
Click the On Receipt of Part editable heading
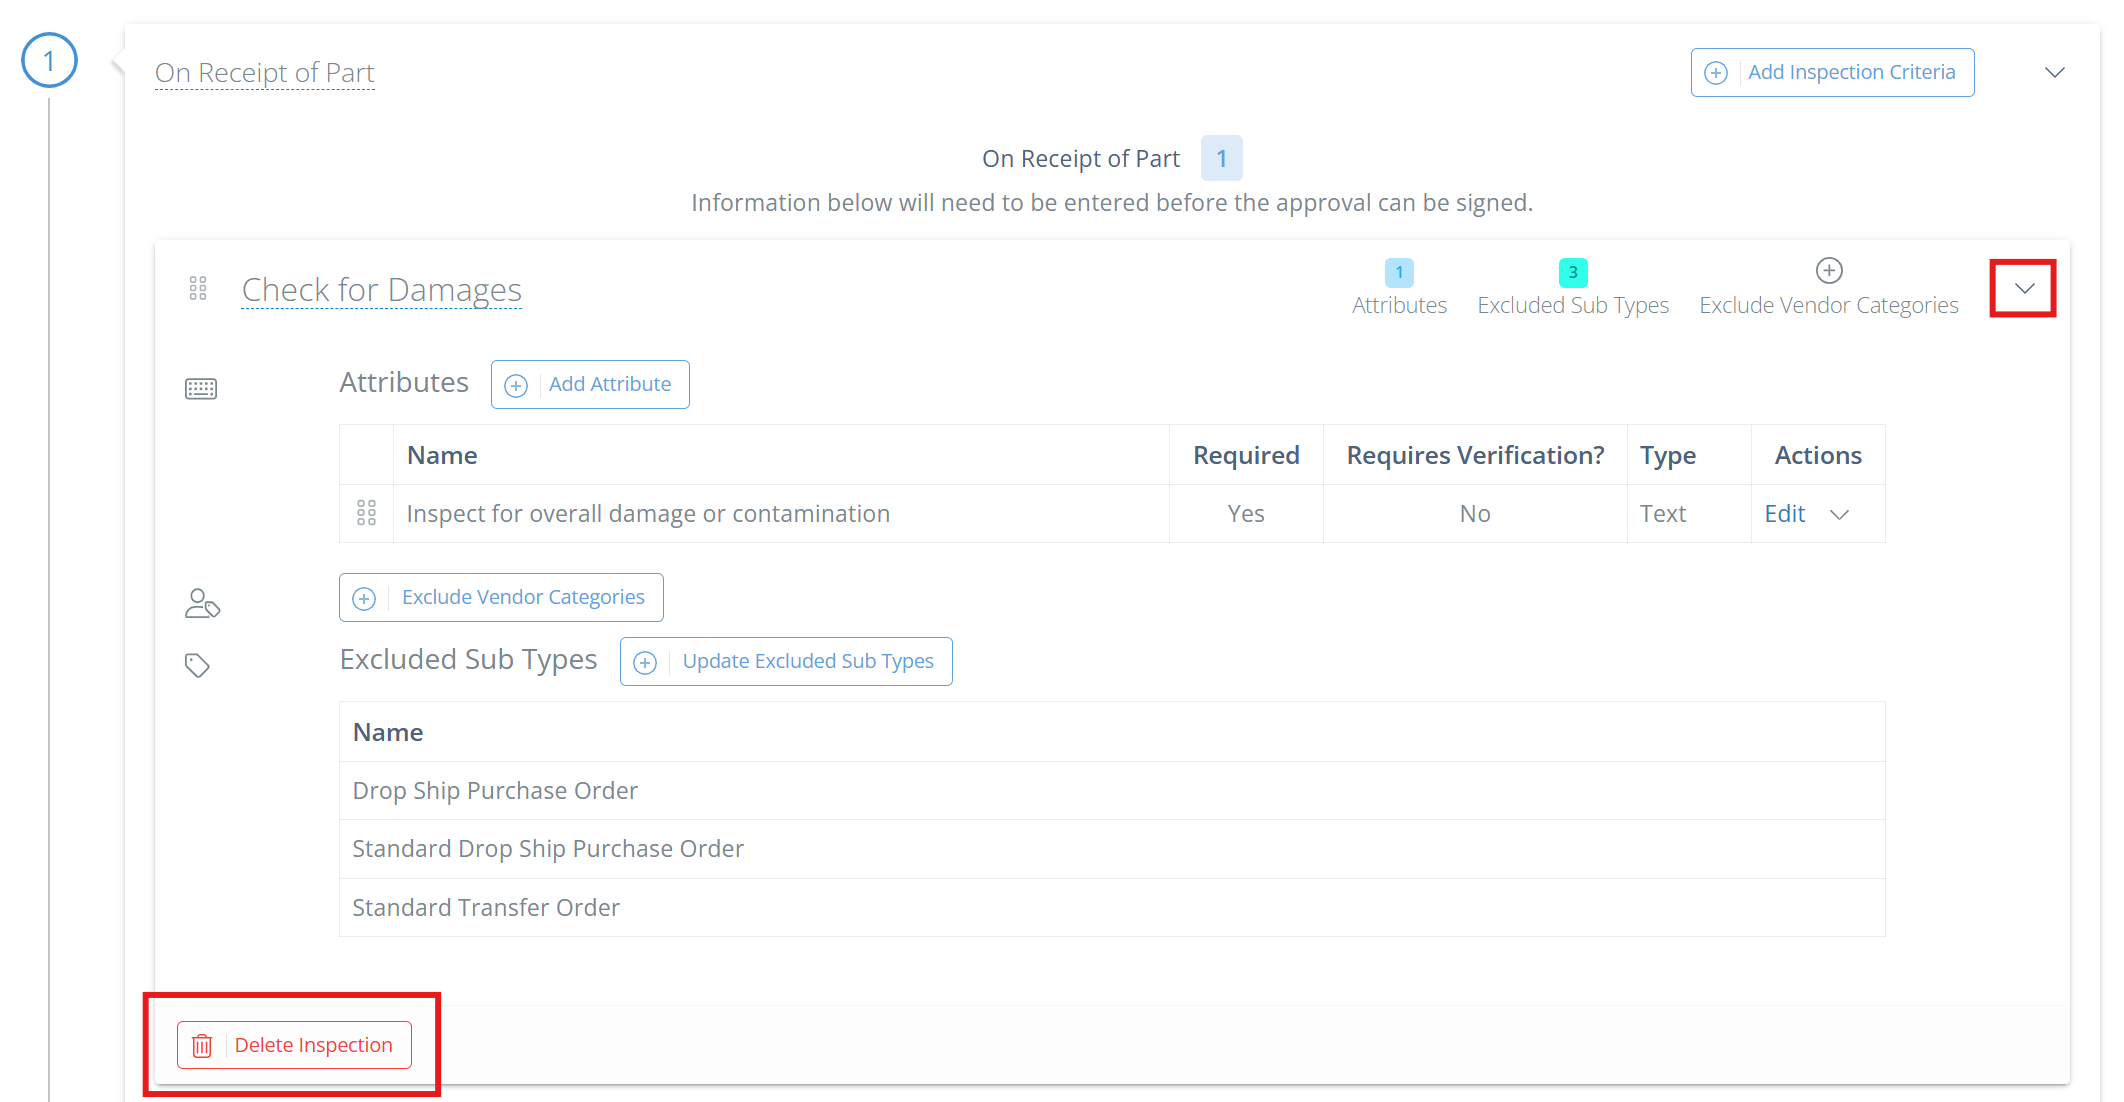click(264, 73)
